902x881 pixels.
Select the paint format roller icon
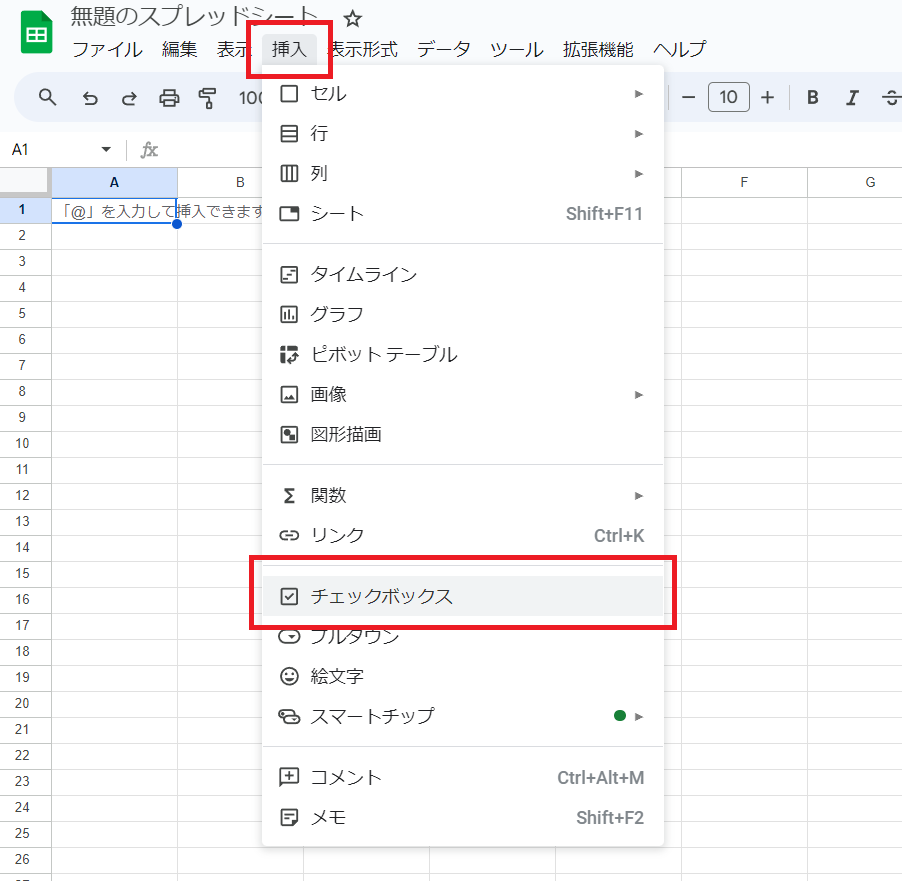(208, 97)
